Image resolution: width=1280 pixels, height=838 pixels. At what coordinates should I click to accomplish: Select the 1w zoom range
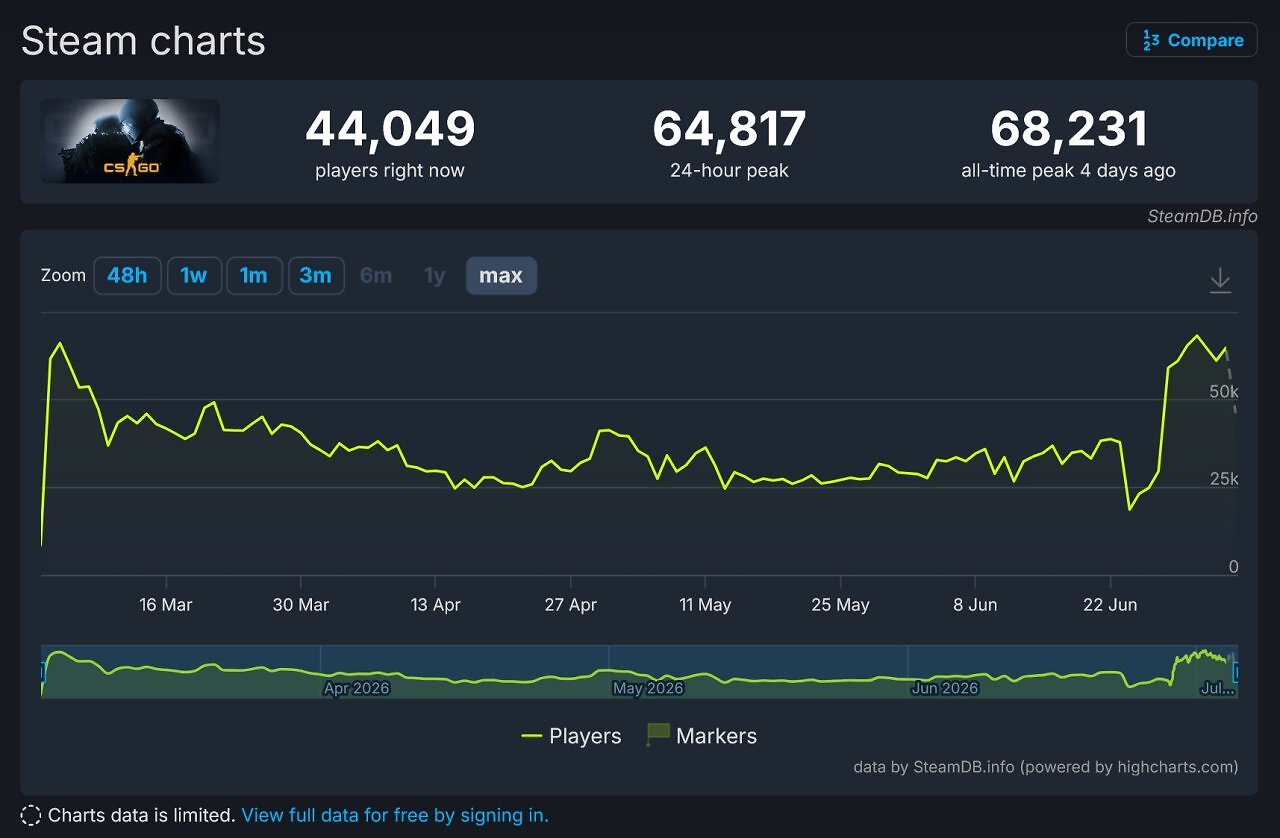(194, 276)
